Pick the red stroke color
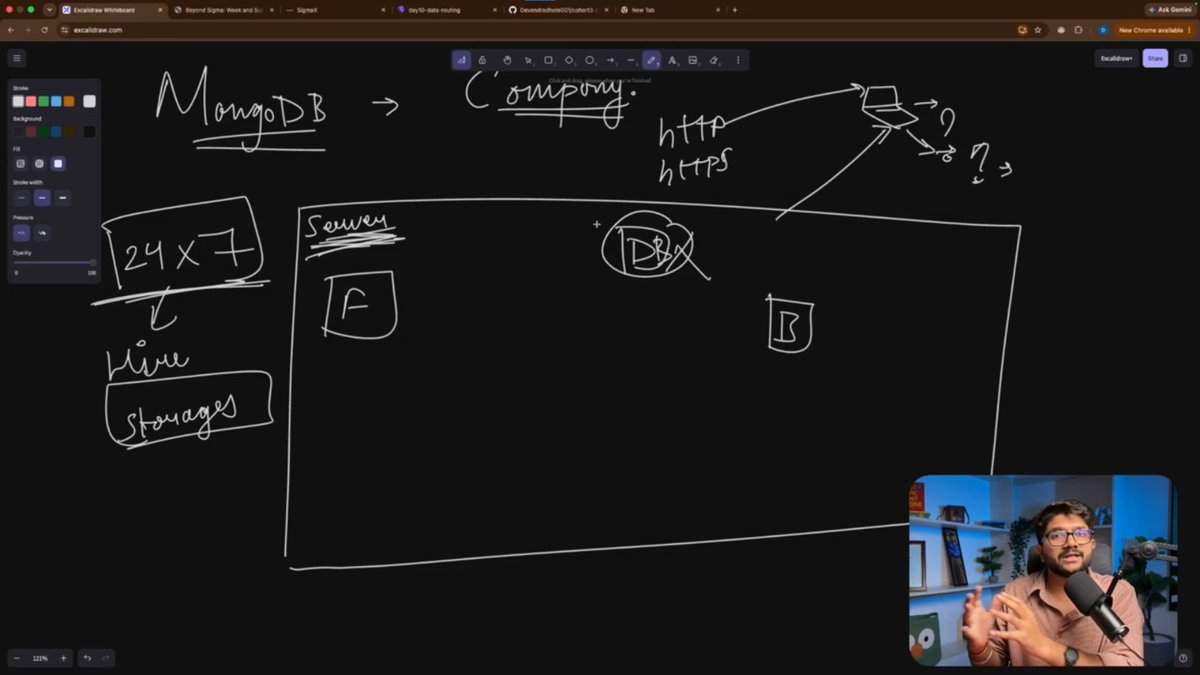Viewport: 1200px width, 675px height. point(31,101)
